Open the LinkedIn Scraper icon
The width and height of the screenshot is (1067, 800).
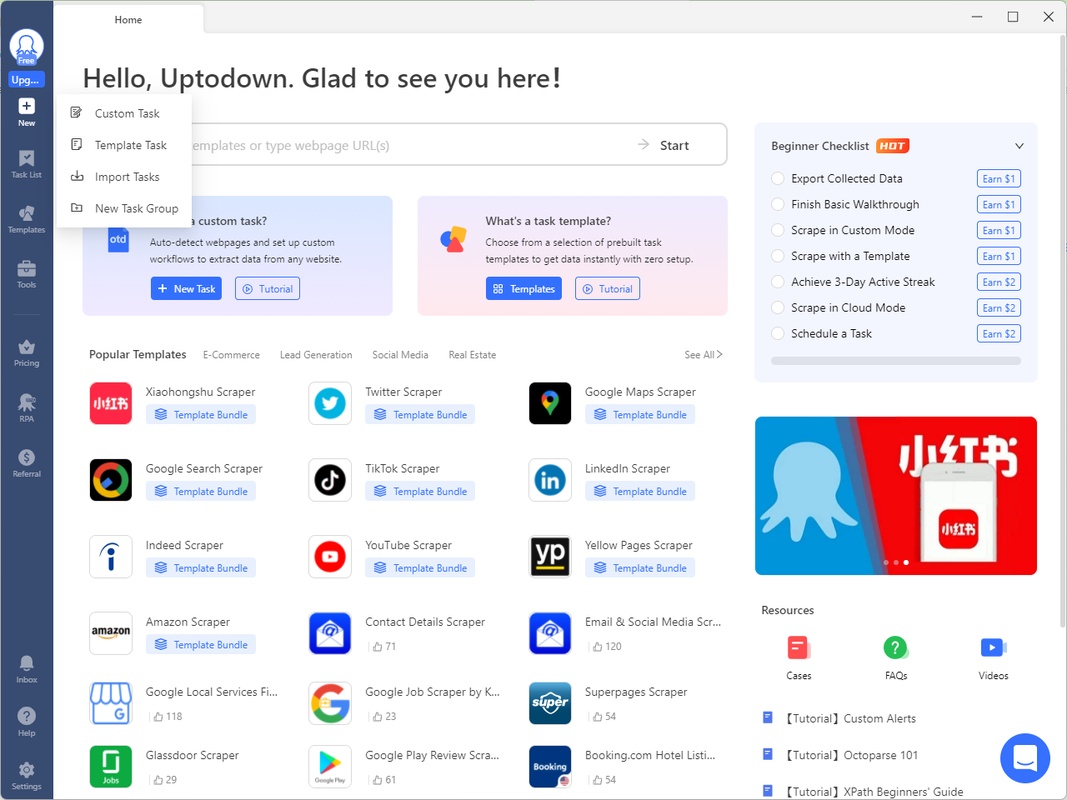[x=550, y=480]
